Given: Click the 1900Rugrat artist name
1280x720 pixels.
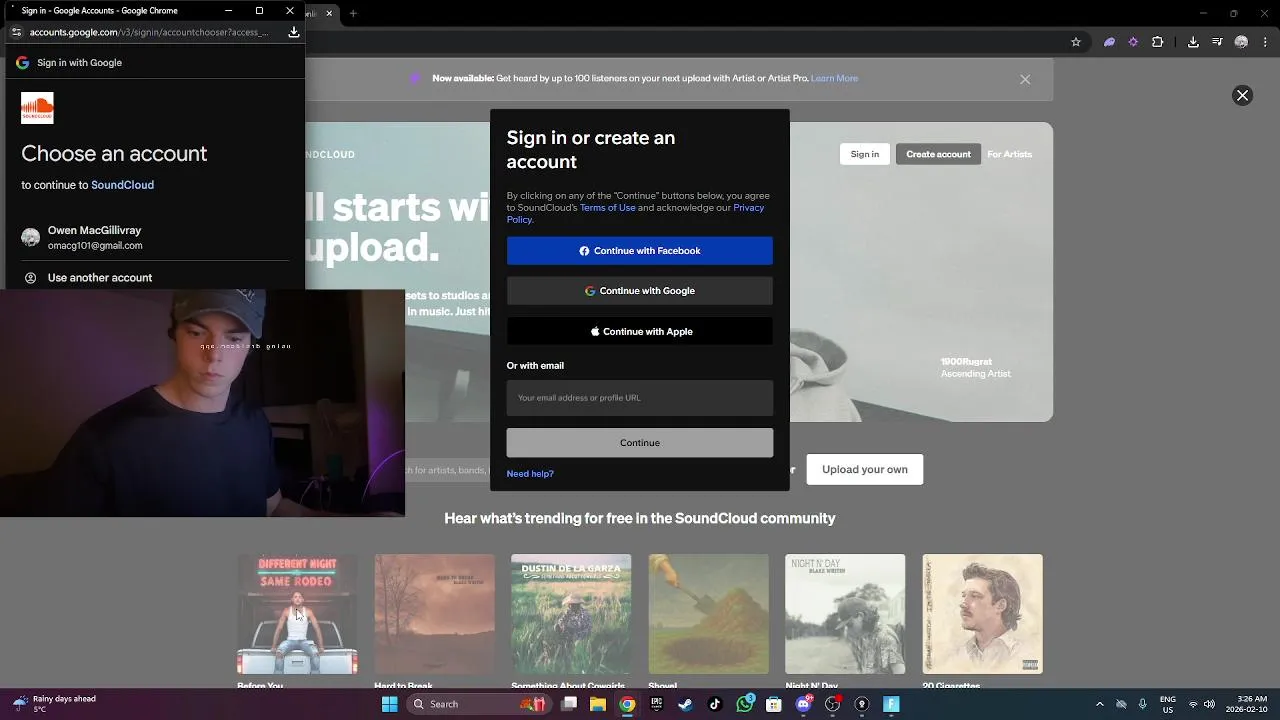Looking at the screenshot, I should click(x=966, y=361).
